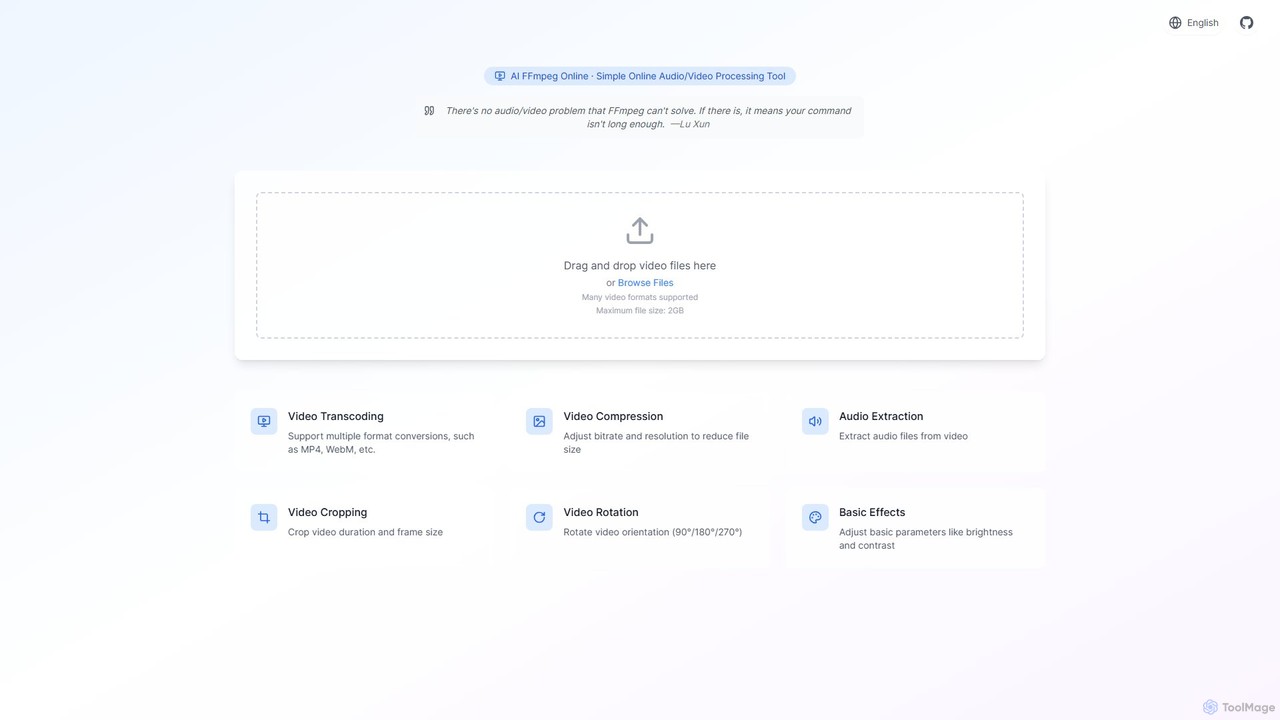Click the Basic Effects palette icon

pyautogui.click(x=815, y=517)
